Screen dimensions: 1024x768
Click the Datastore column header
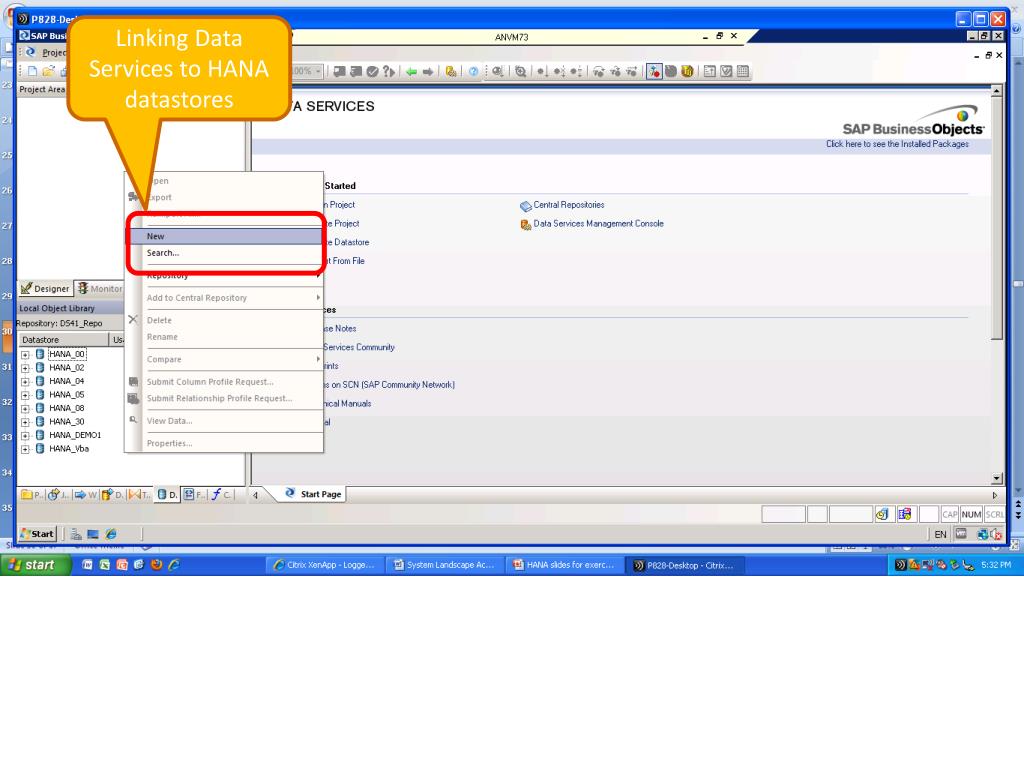63,340
